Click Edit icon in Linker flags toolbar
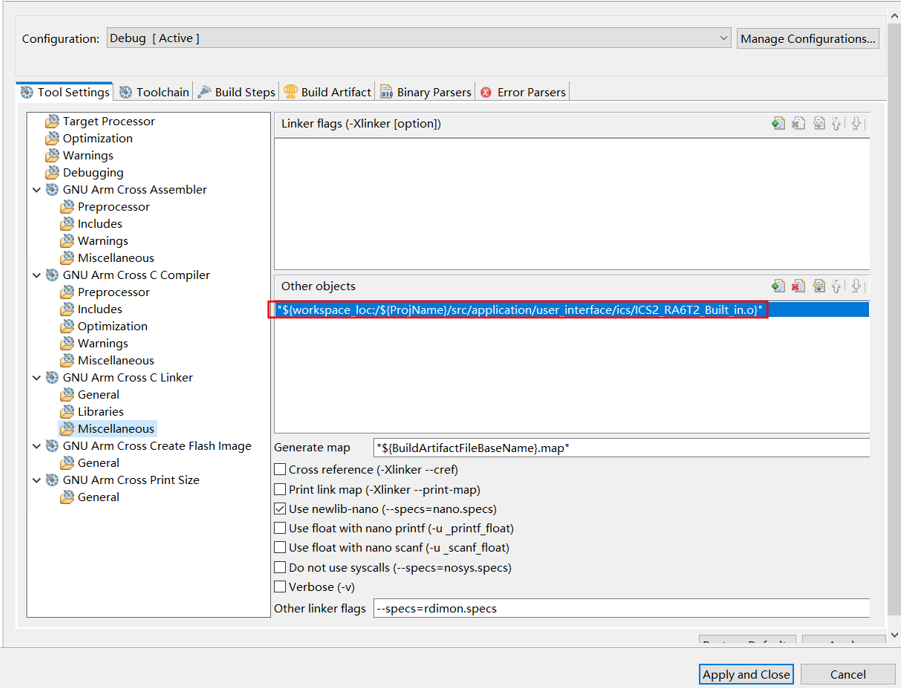 click(x=818, y=124)
